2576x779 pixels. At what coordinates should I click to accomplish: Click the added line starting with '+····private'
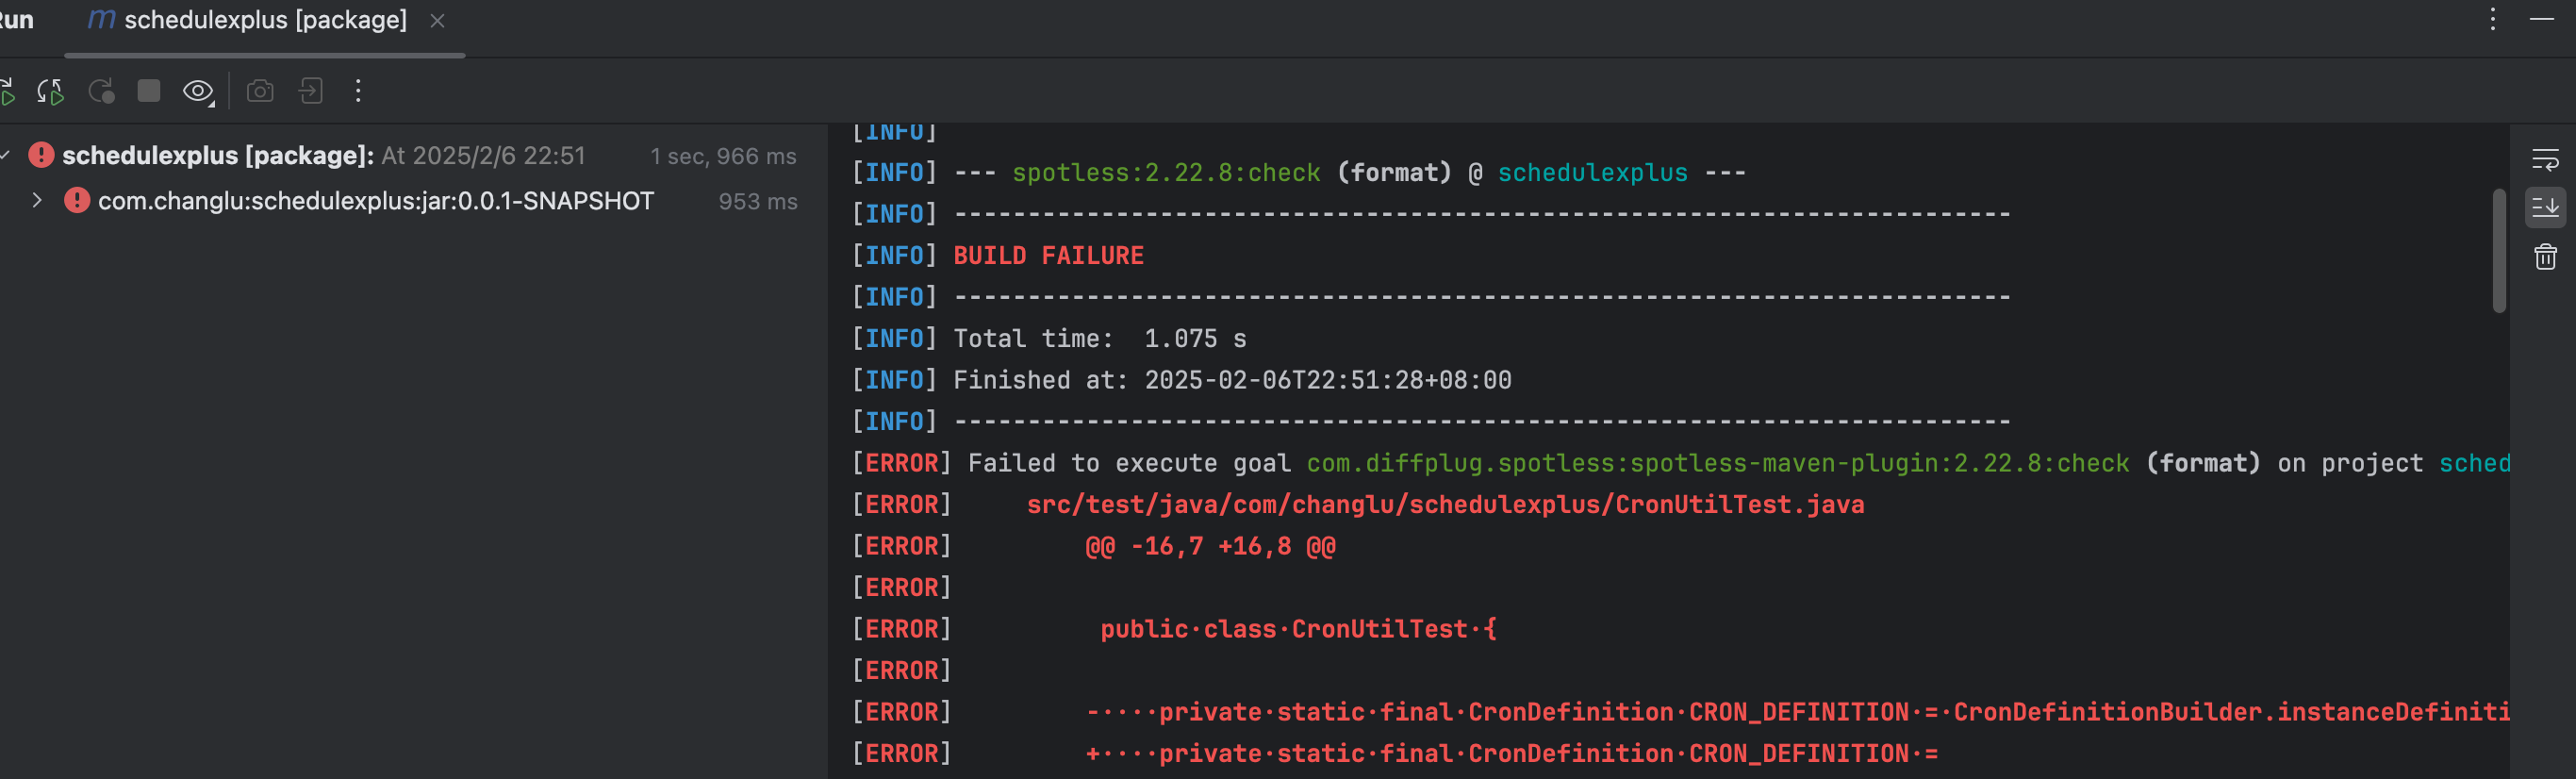click(1511, 754)
